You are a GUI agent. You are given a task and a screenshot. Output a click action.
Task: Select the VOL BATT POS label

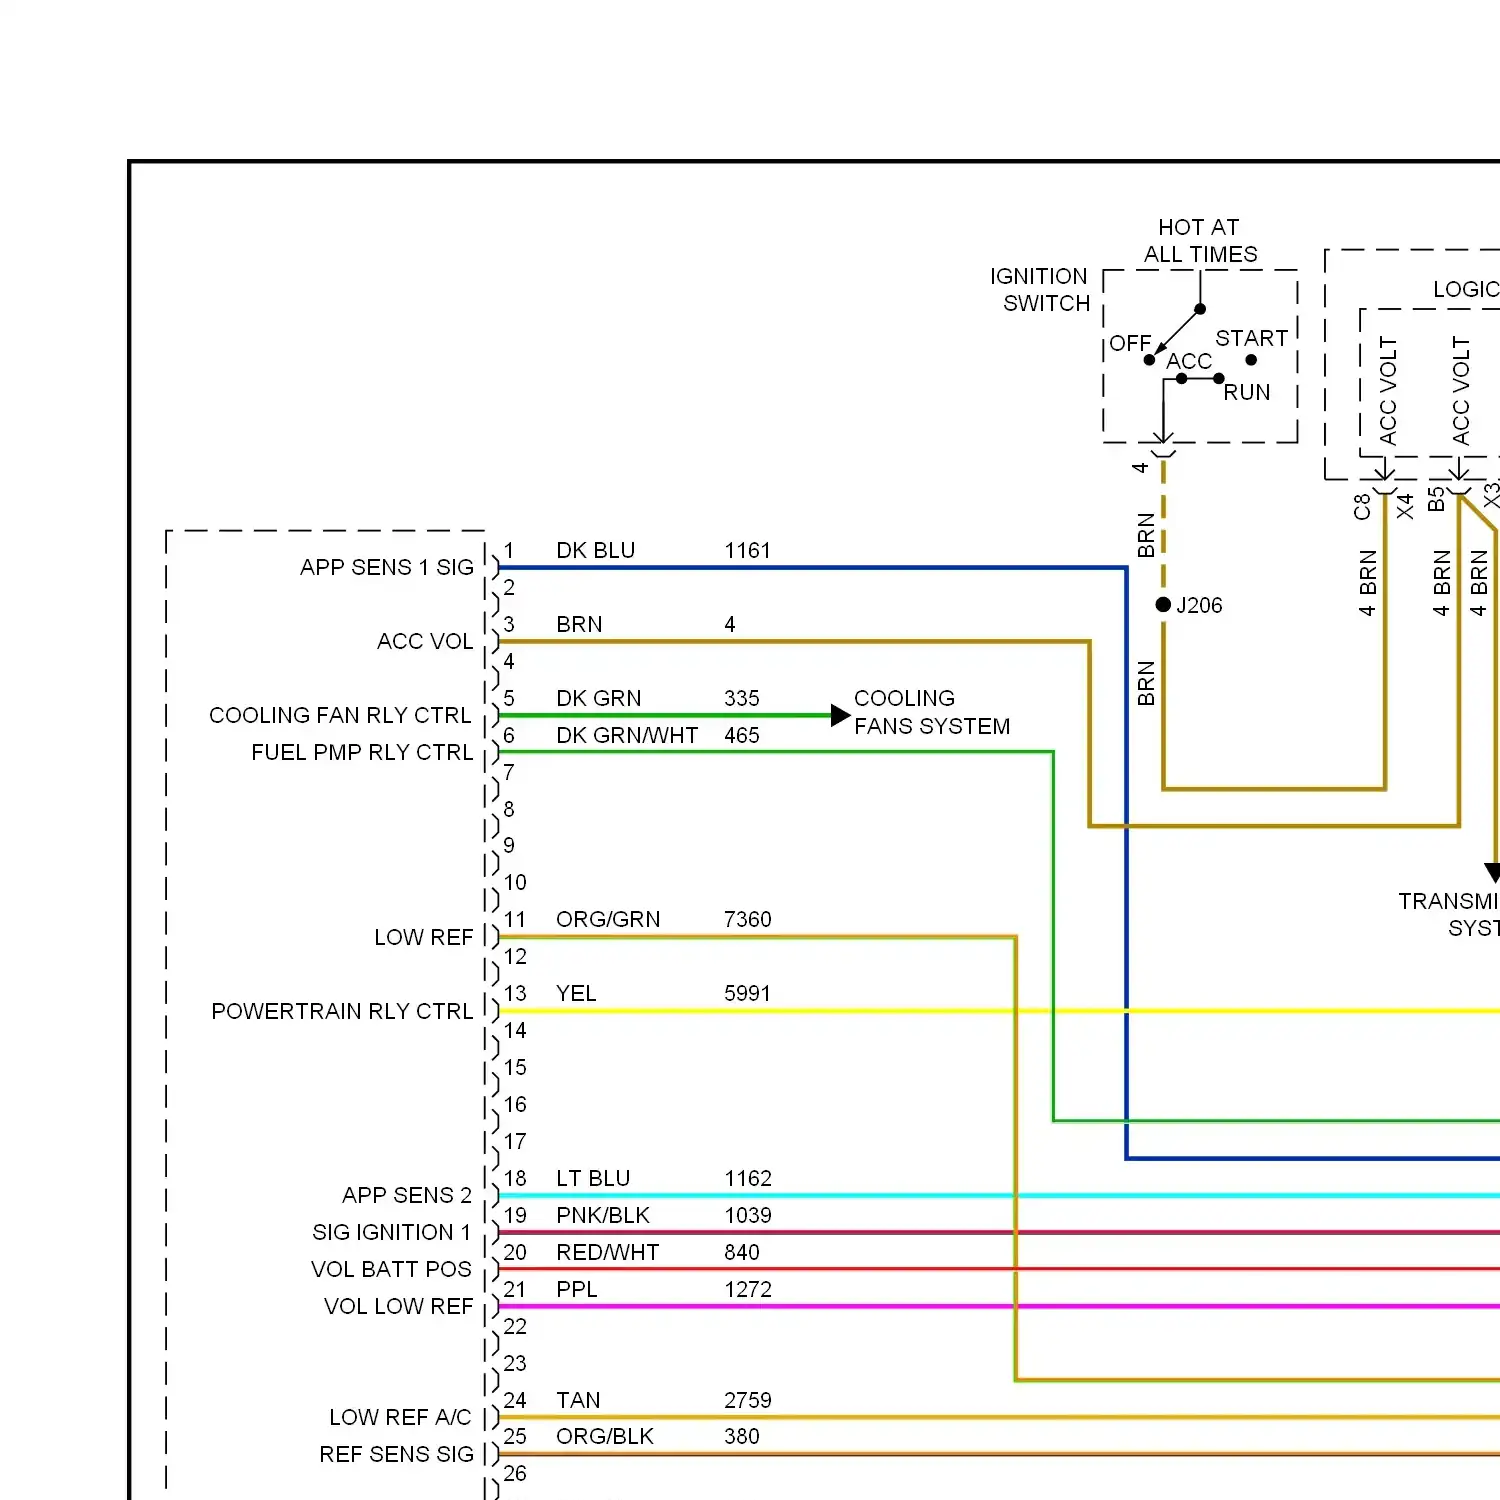[x=391, y=1269]
